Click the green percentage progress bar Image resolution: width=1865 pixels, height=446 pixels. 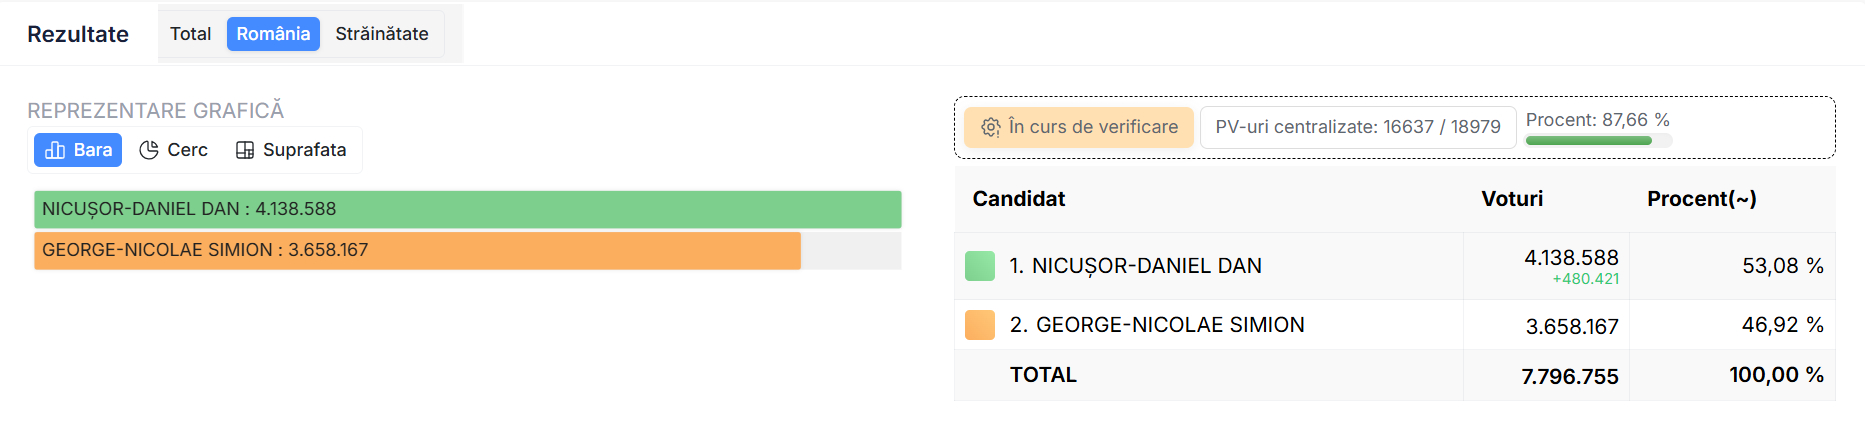coord(1588,141)
